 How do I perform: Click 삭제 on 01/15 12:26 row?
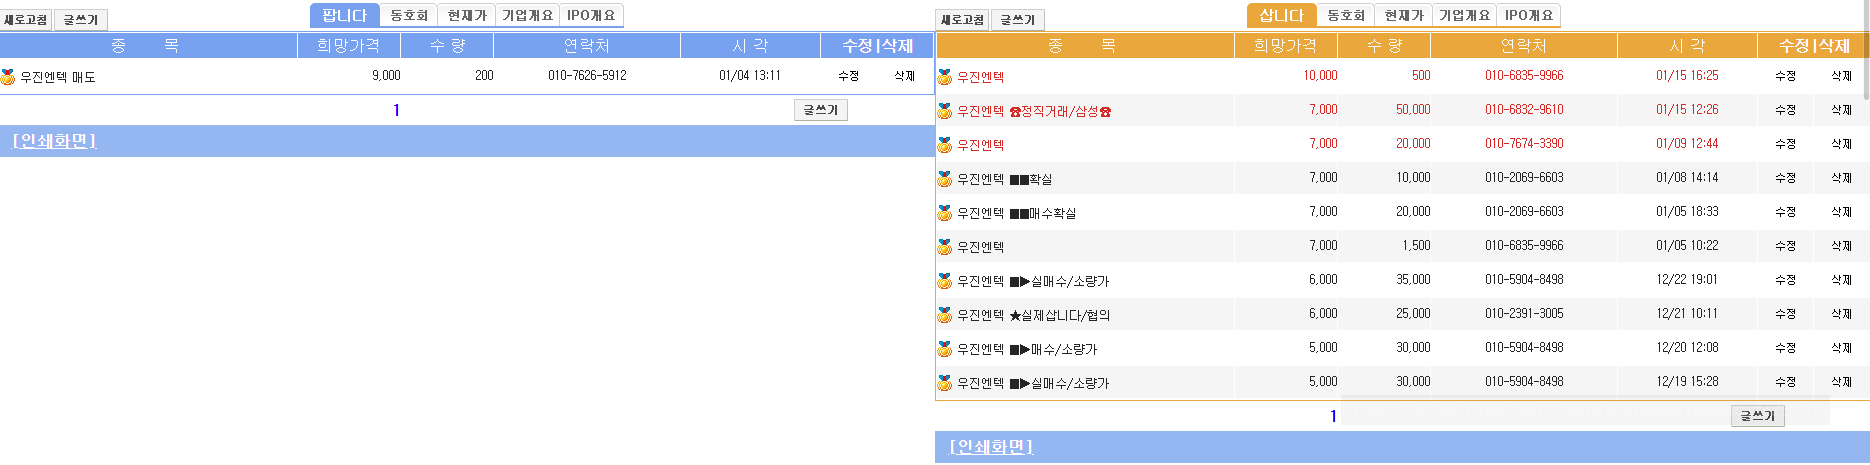point(1841,110)
